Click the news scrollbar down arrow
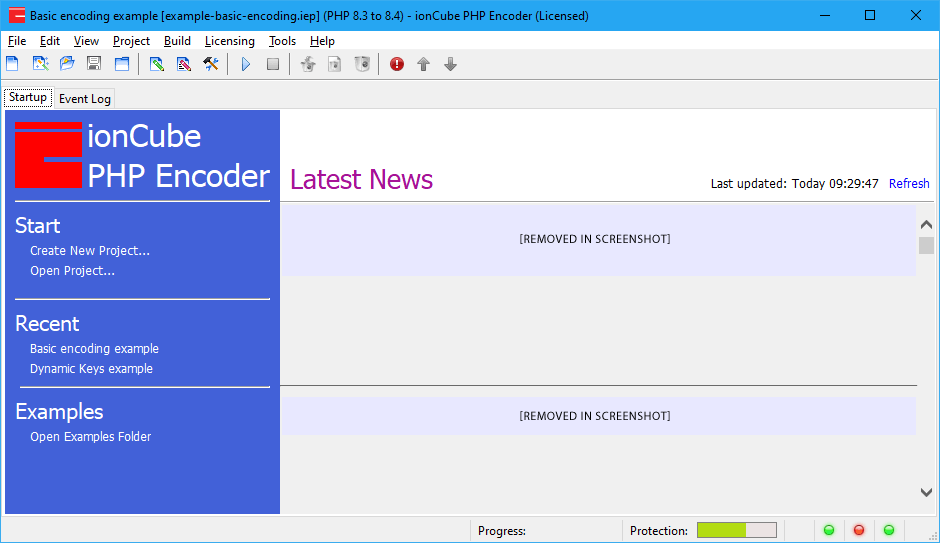Viewport: 940px width, 543px height. tap(926, 492)
